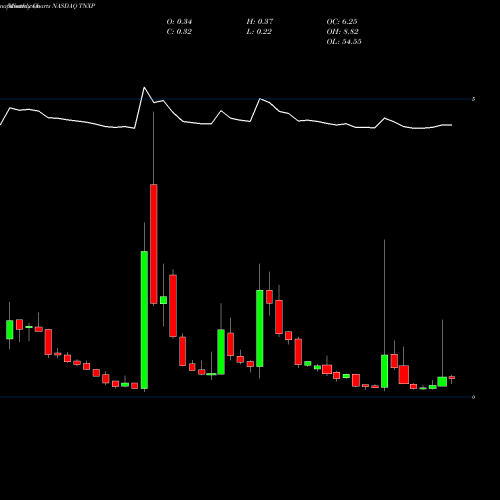
Task: Click the NASDAQ TNXP chart title
Action: 74,6
